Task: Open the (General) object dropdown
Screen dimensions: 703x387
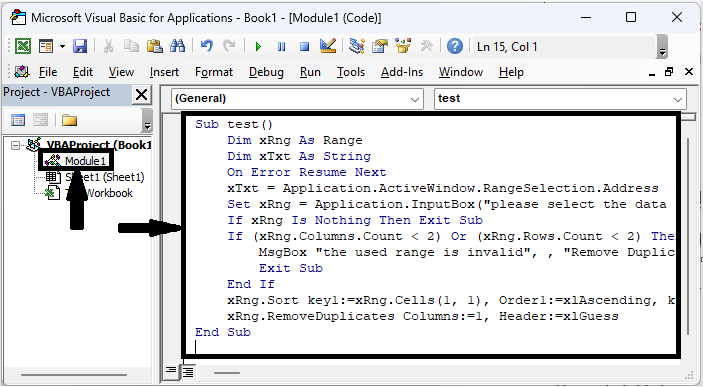Action: click(x=297, y=99)
